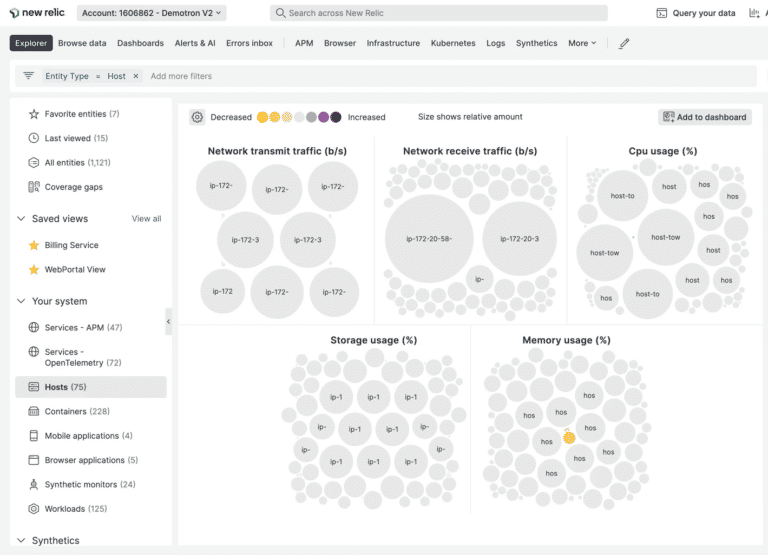Go to Dashboards

[140, 43]
